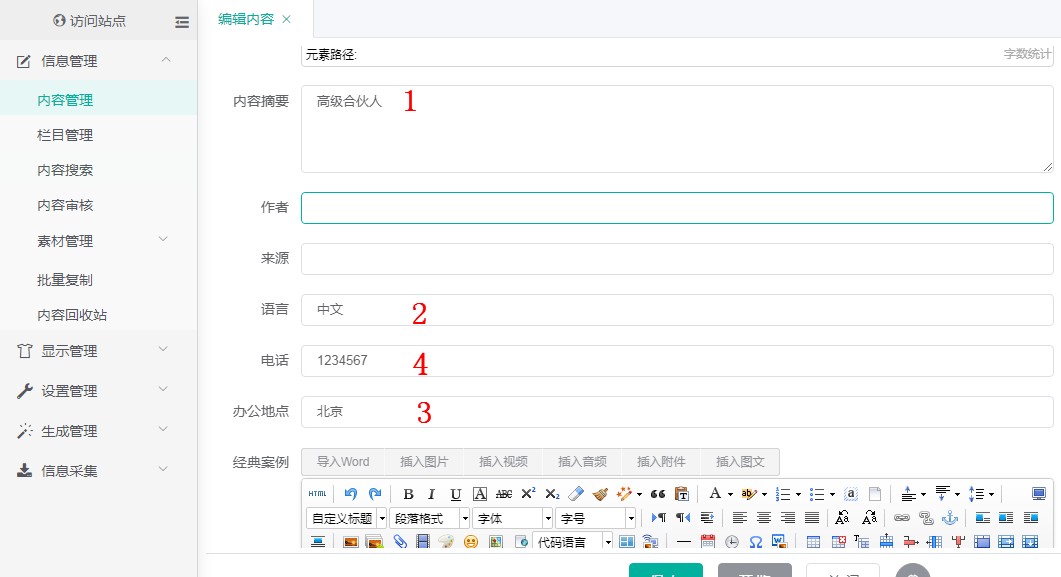Click the 导入Word button
The image size is (1061, 577).
click(343, 462)
